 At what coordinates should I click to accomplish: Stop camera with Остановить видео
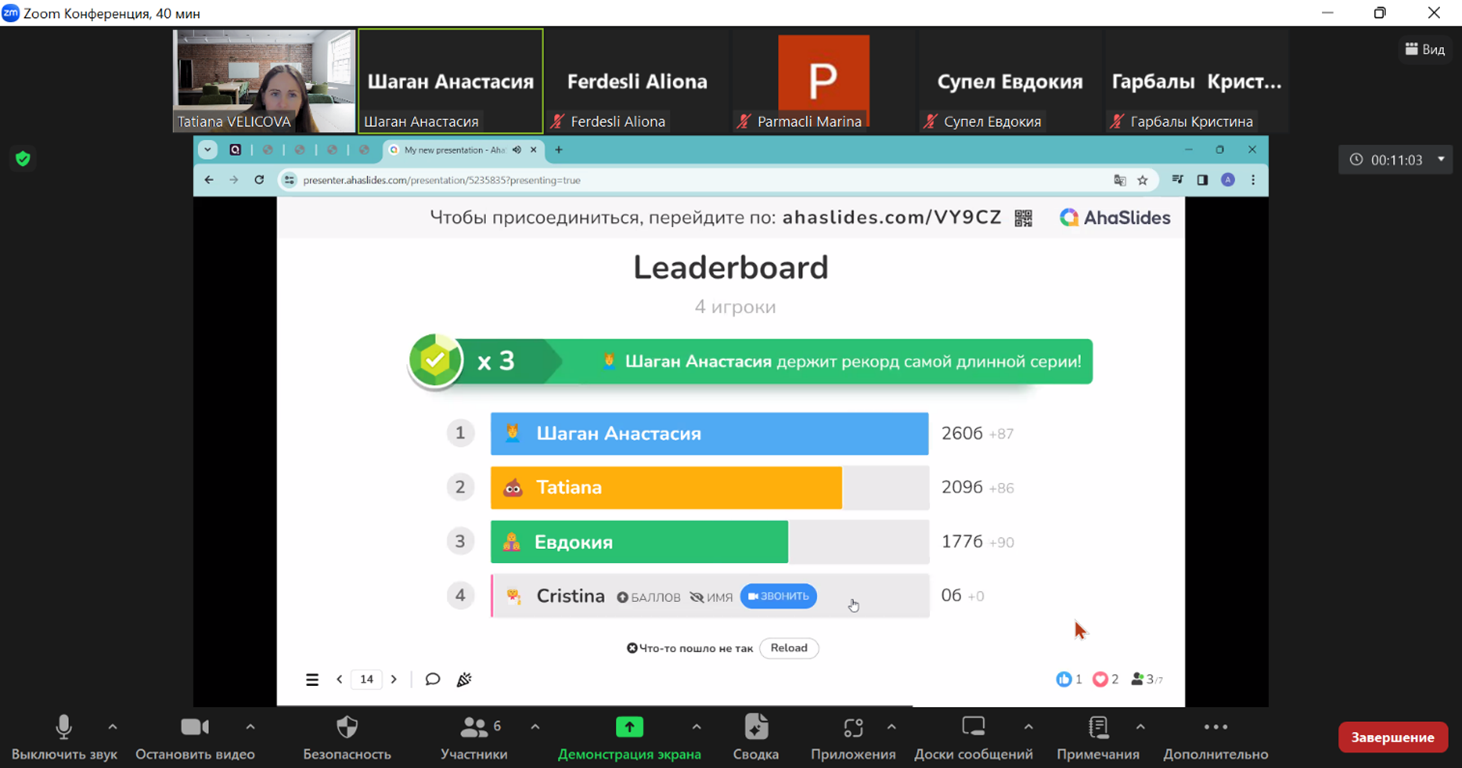tap(195, 728)
